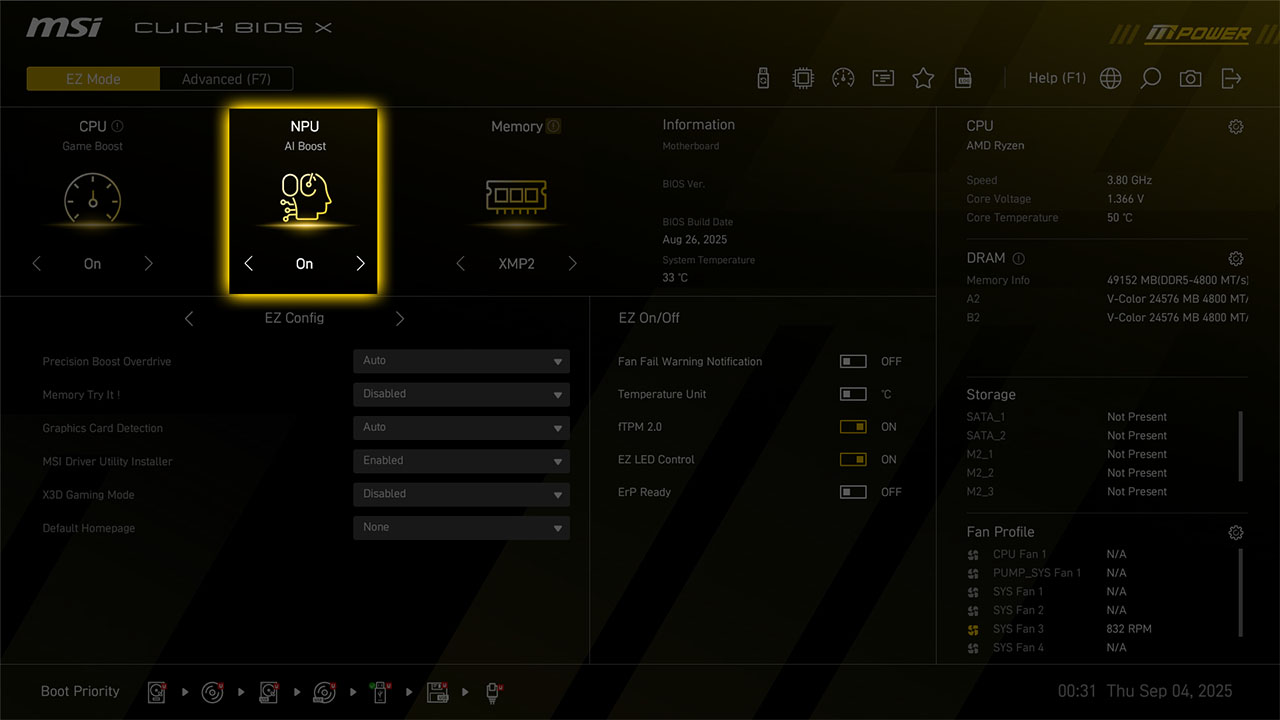
Task: Disable the fTPM 2.0 toggle
Action: pyautogui.click(x=853, y=427)
